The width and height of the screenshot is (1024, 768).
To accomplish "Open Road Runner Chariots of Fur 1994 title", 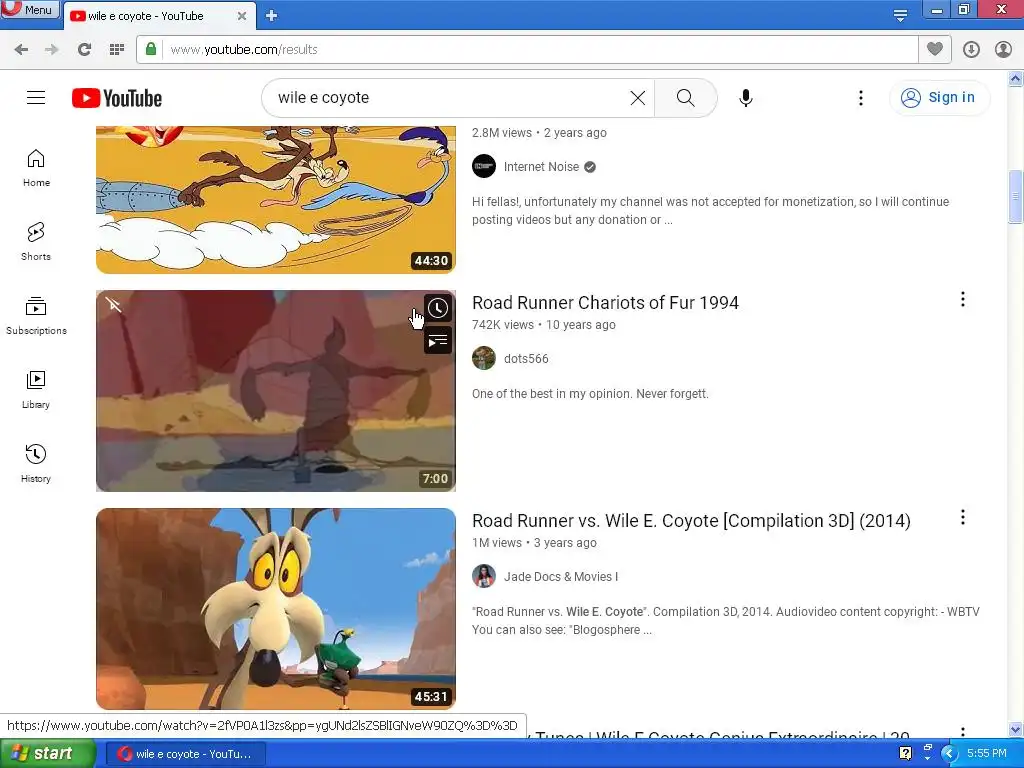I will coord(605,302).
